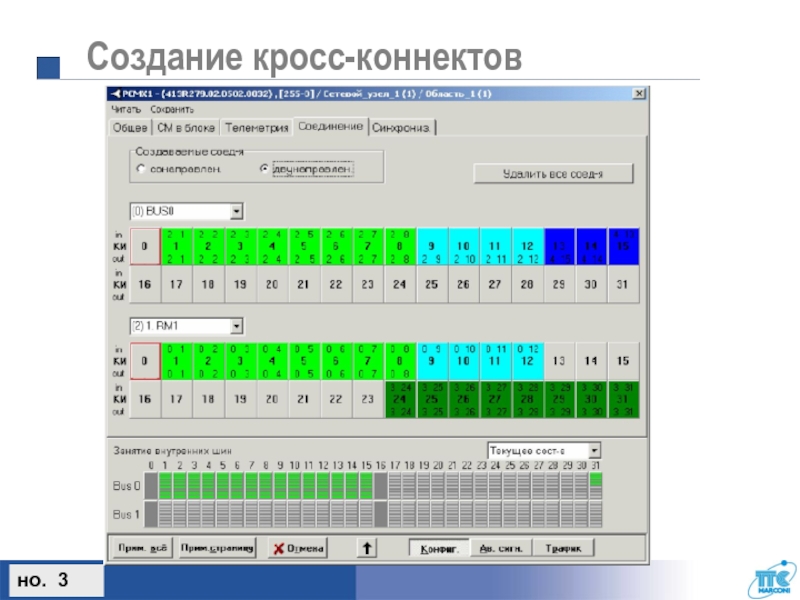
Task: Select green channel 1 cell in BUS0 grid
Action: click(x=177, y=246)
